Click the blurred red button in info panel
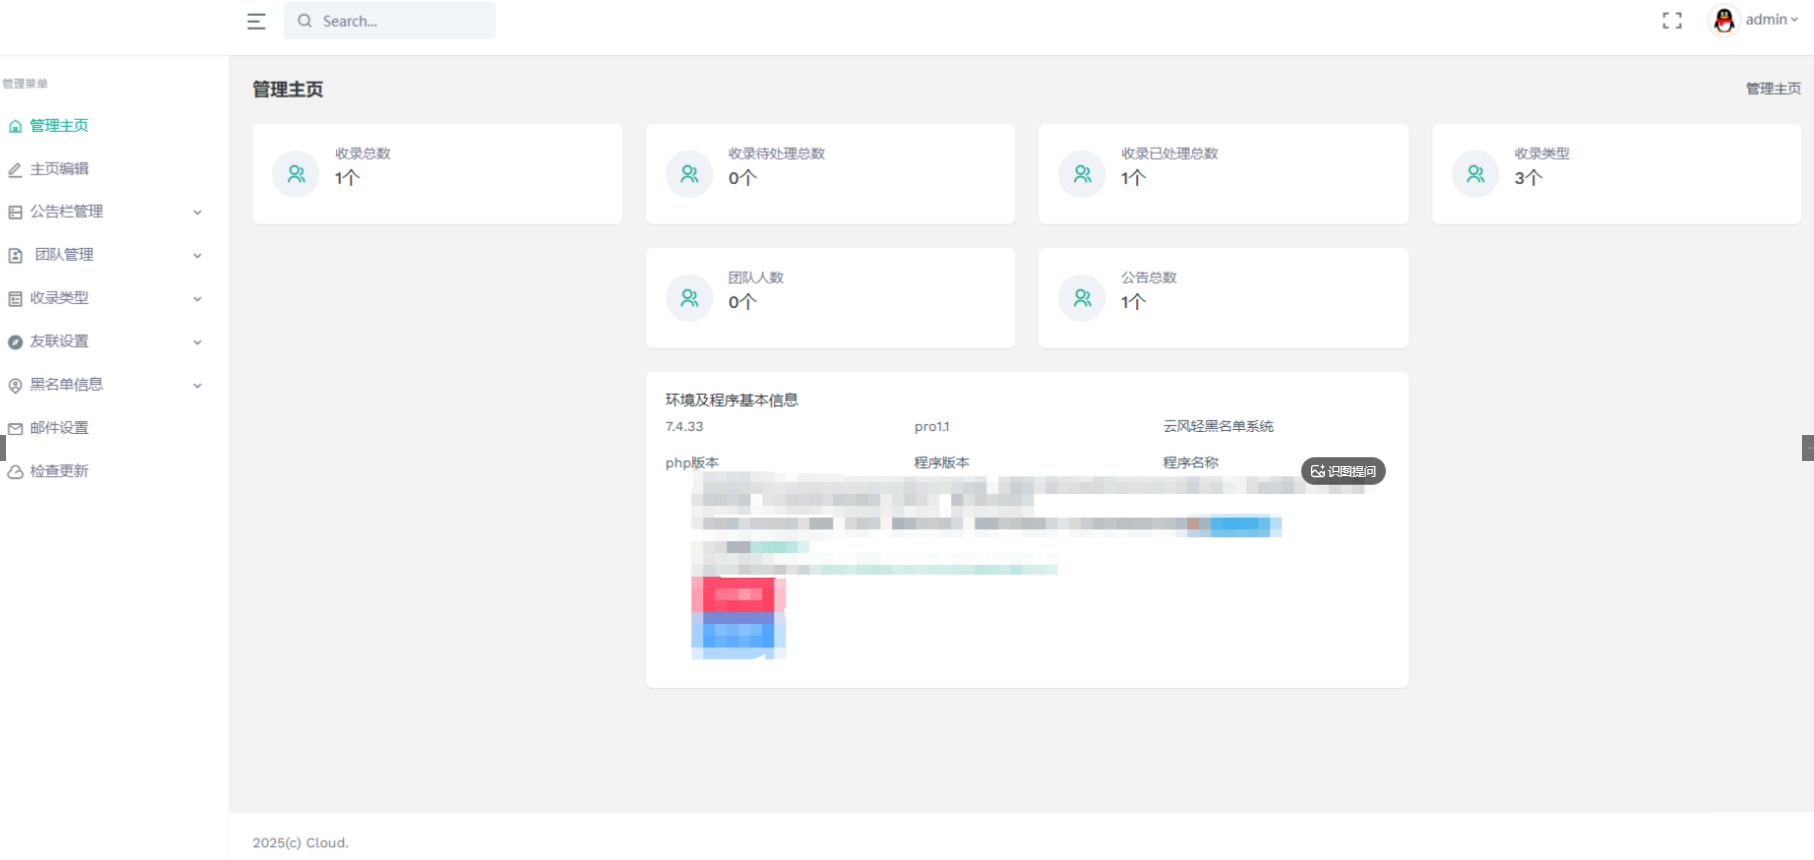Image resolution: width=1814 pixels, height=860 pixels. tap(738, 594)
